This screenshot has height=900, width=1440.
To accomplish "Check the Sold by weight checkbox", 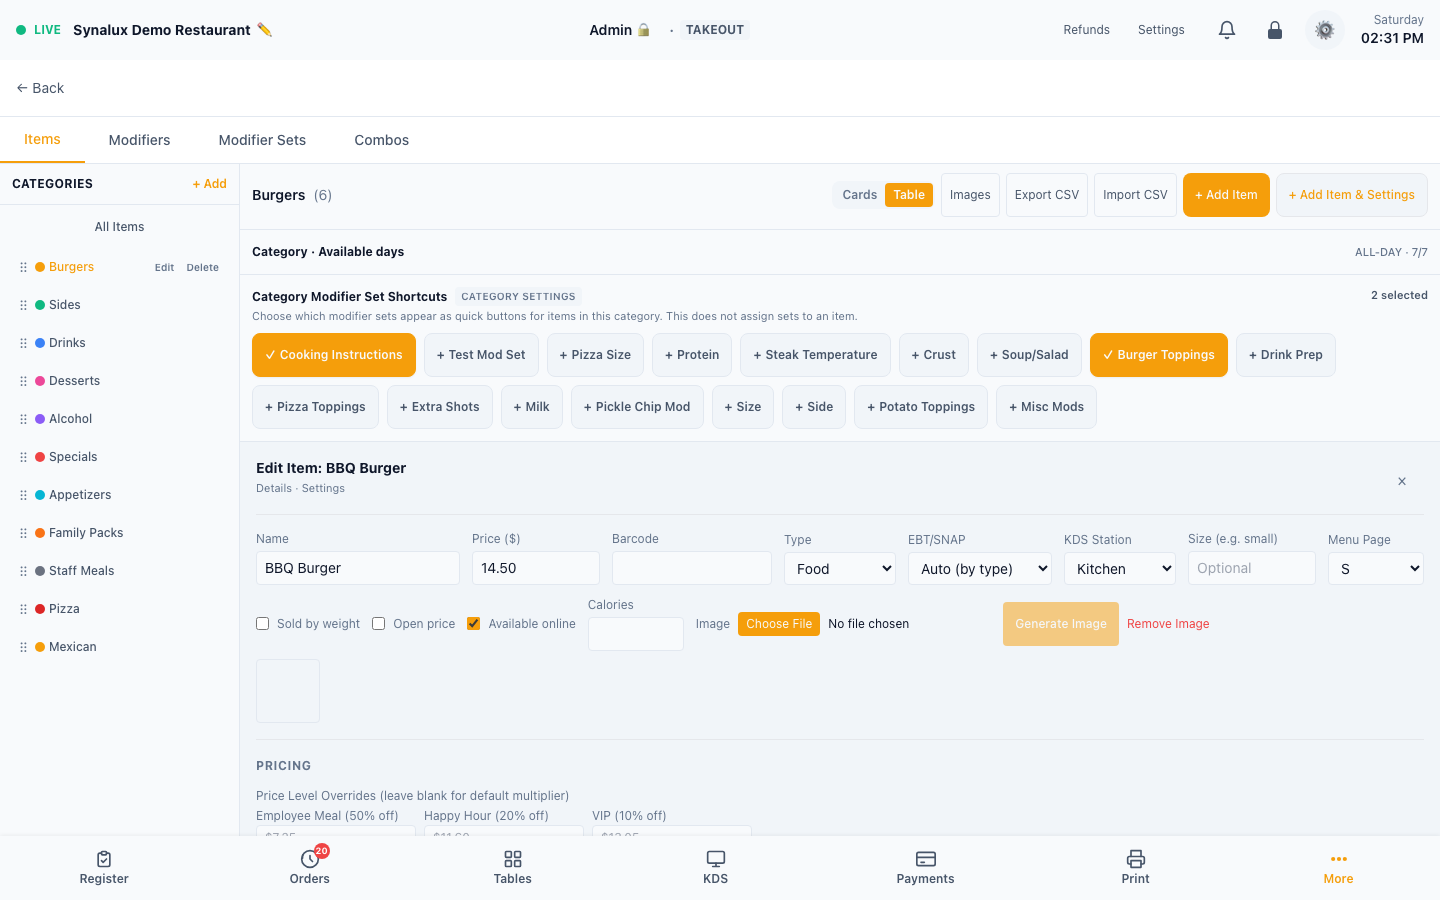I will (x=263, y=624).
